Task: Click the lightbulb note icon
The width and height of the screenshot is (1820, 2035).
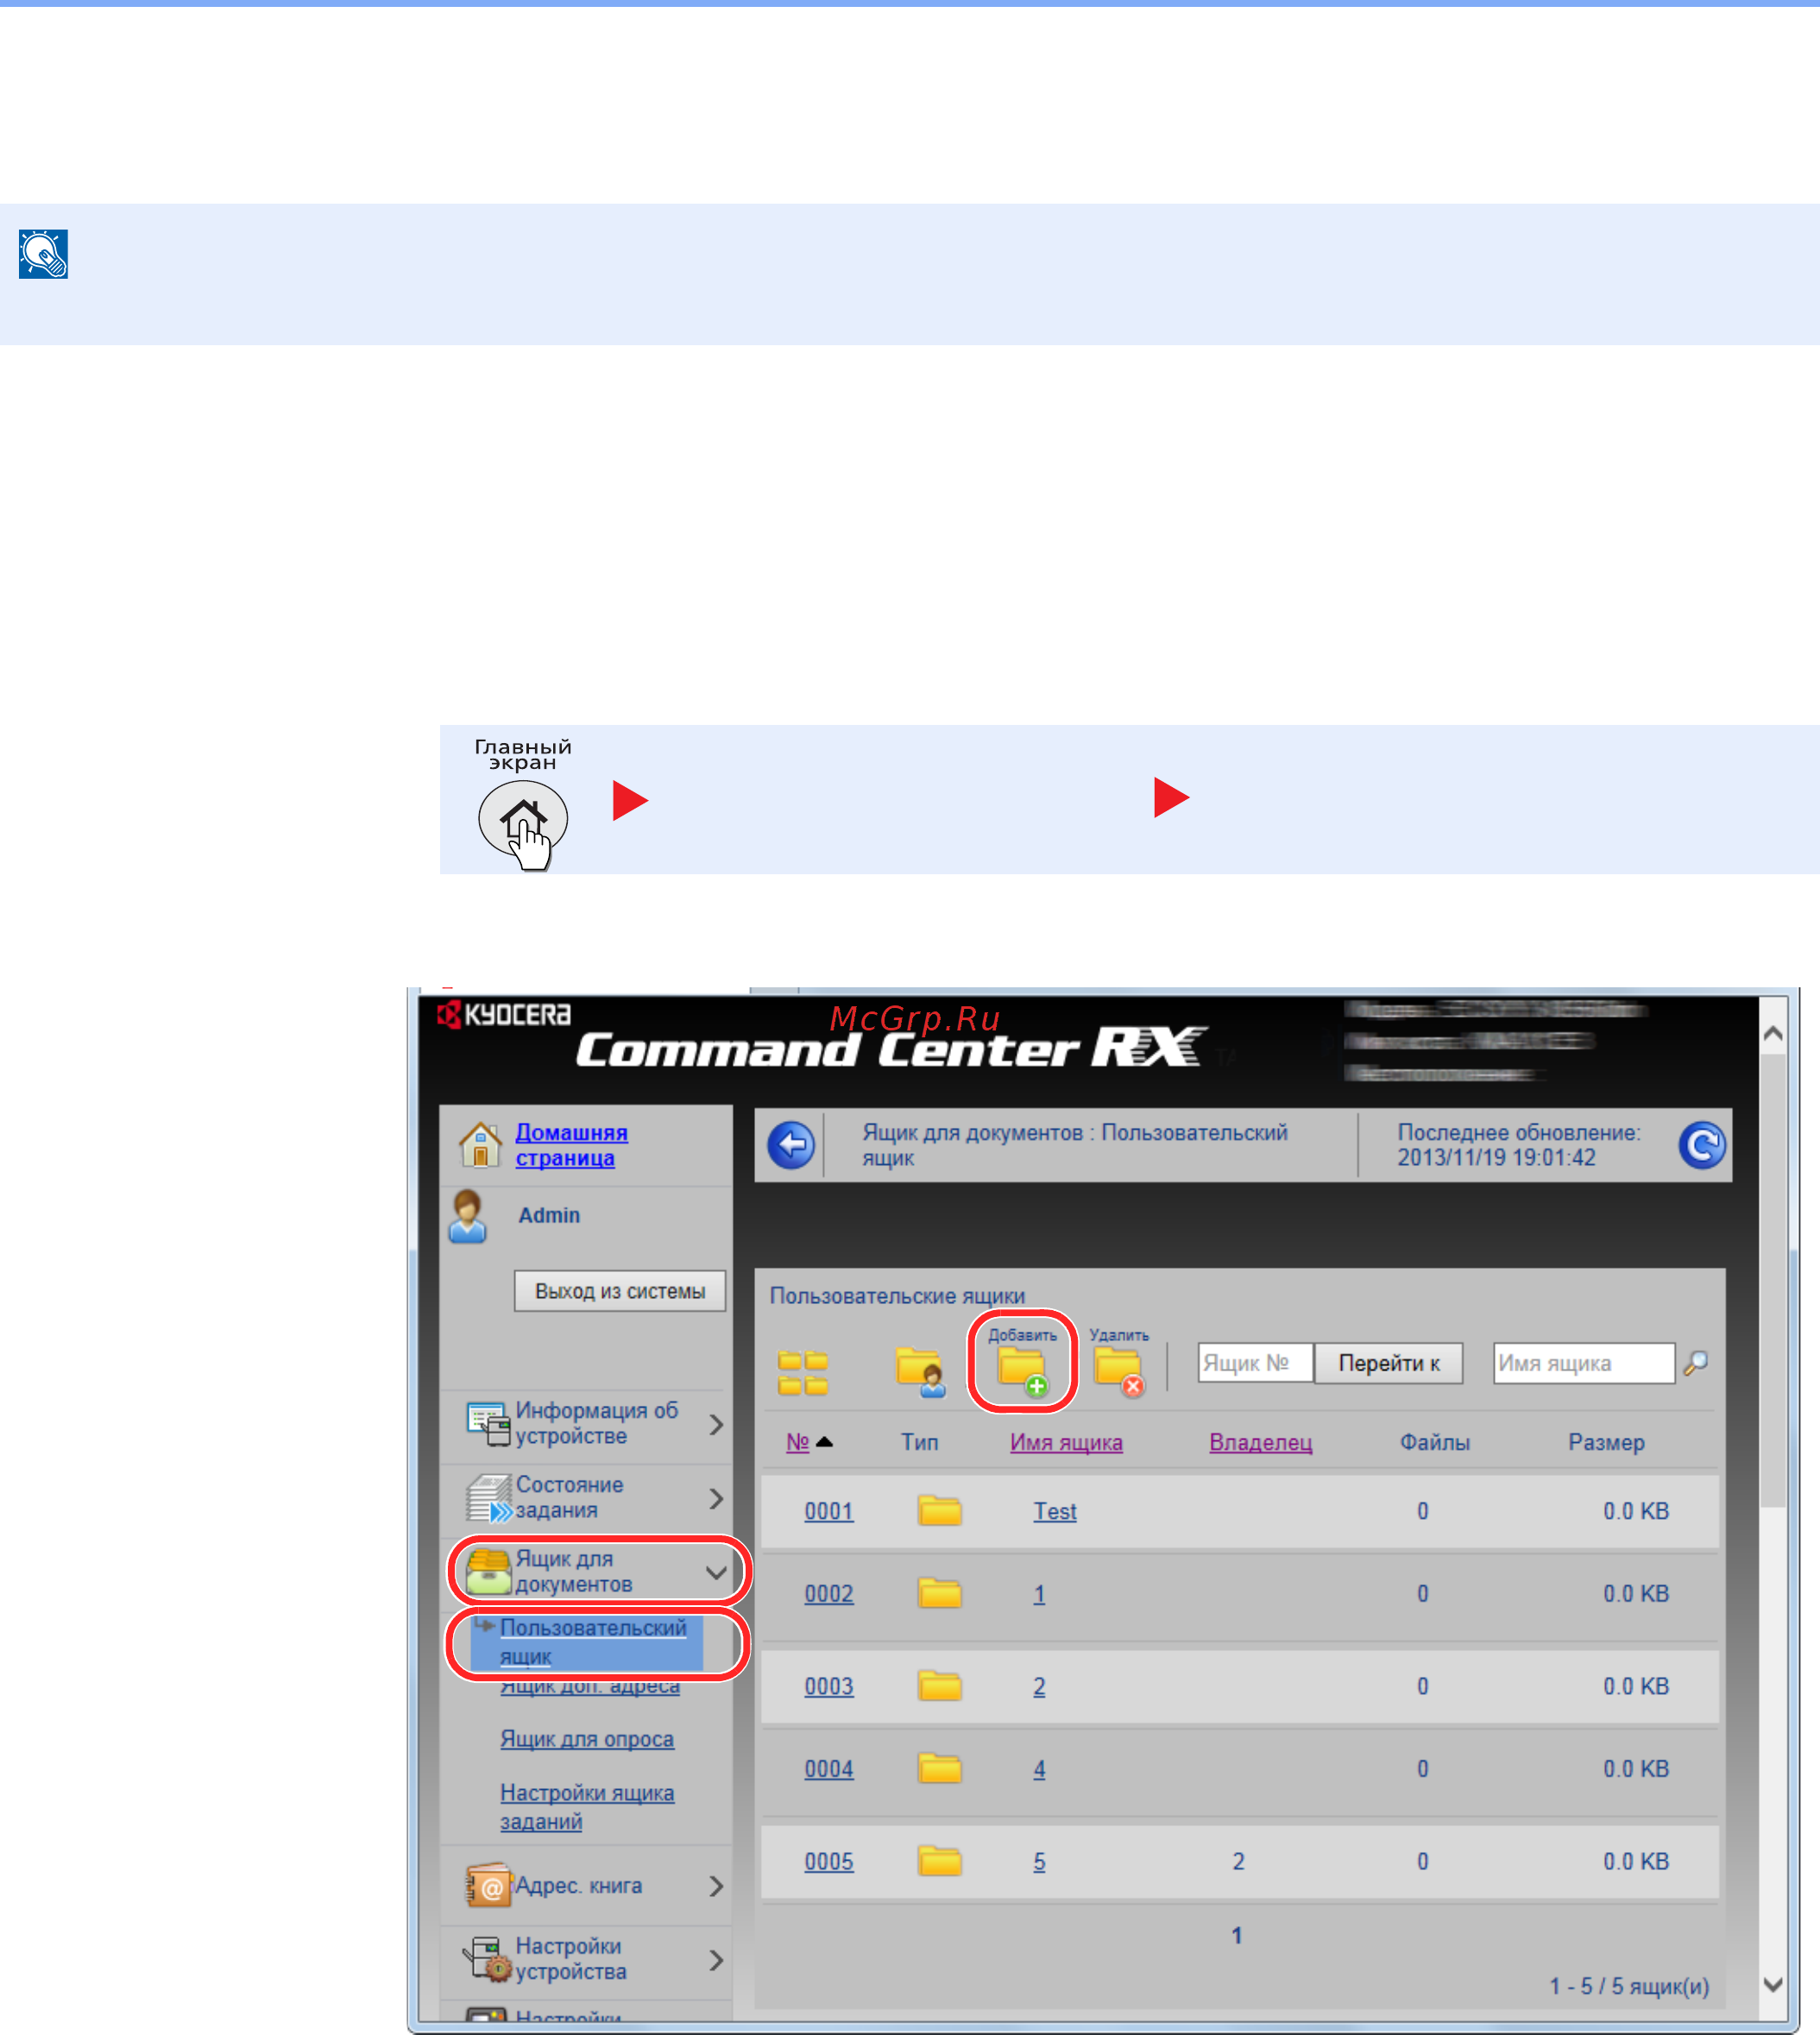Action: click(43, 254)
